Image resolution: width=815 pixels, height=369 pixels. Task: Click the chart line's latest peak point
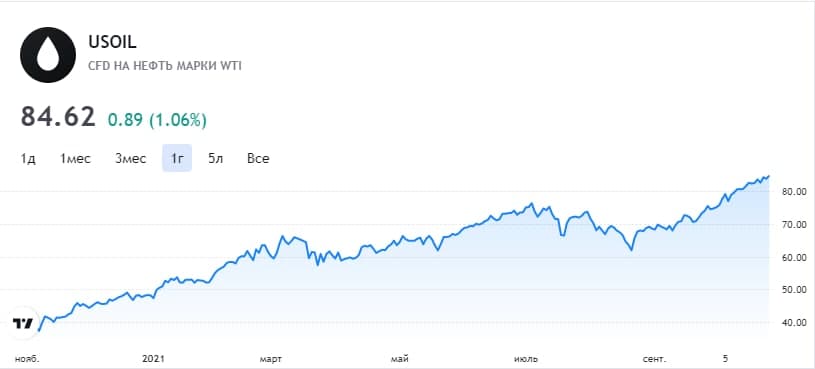tap(768, 176)
